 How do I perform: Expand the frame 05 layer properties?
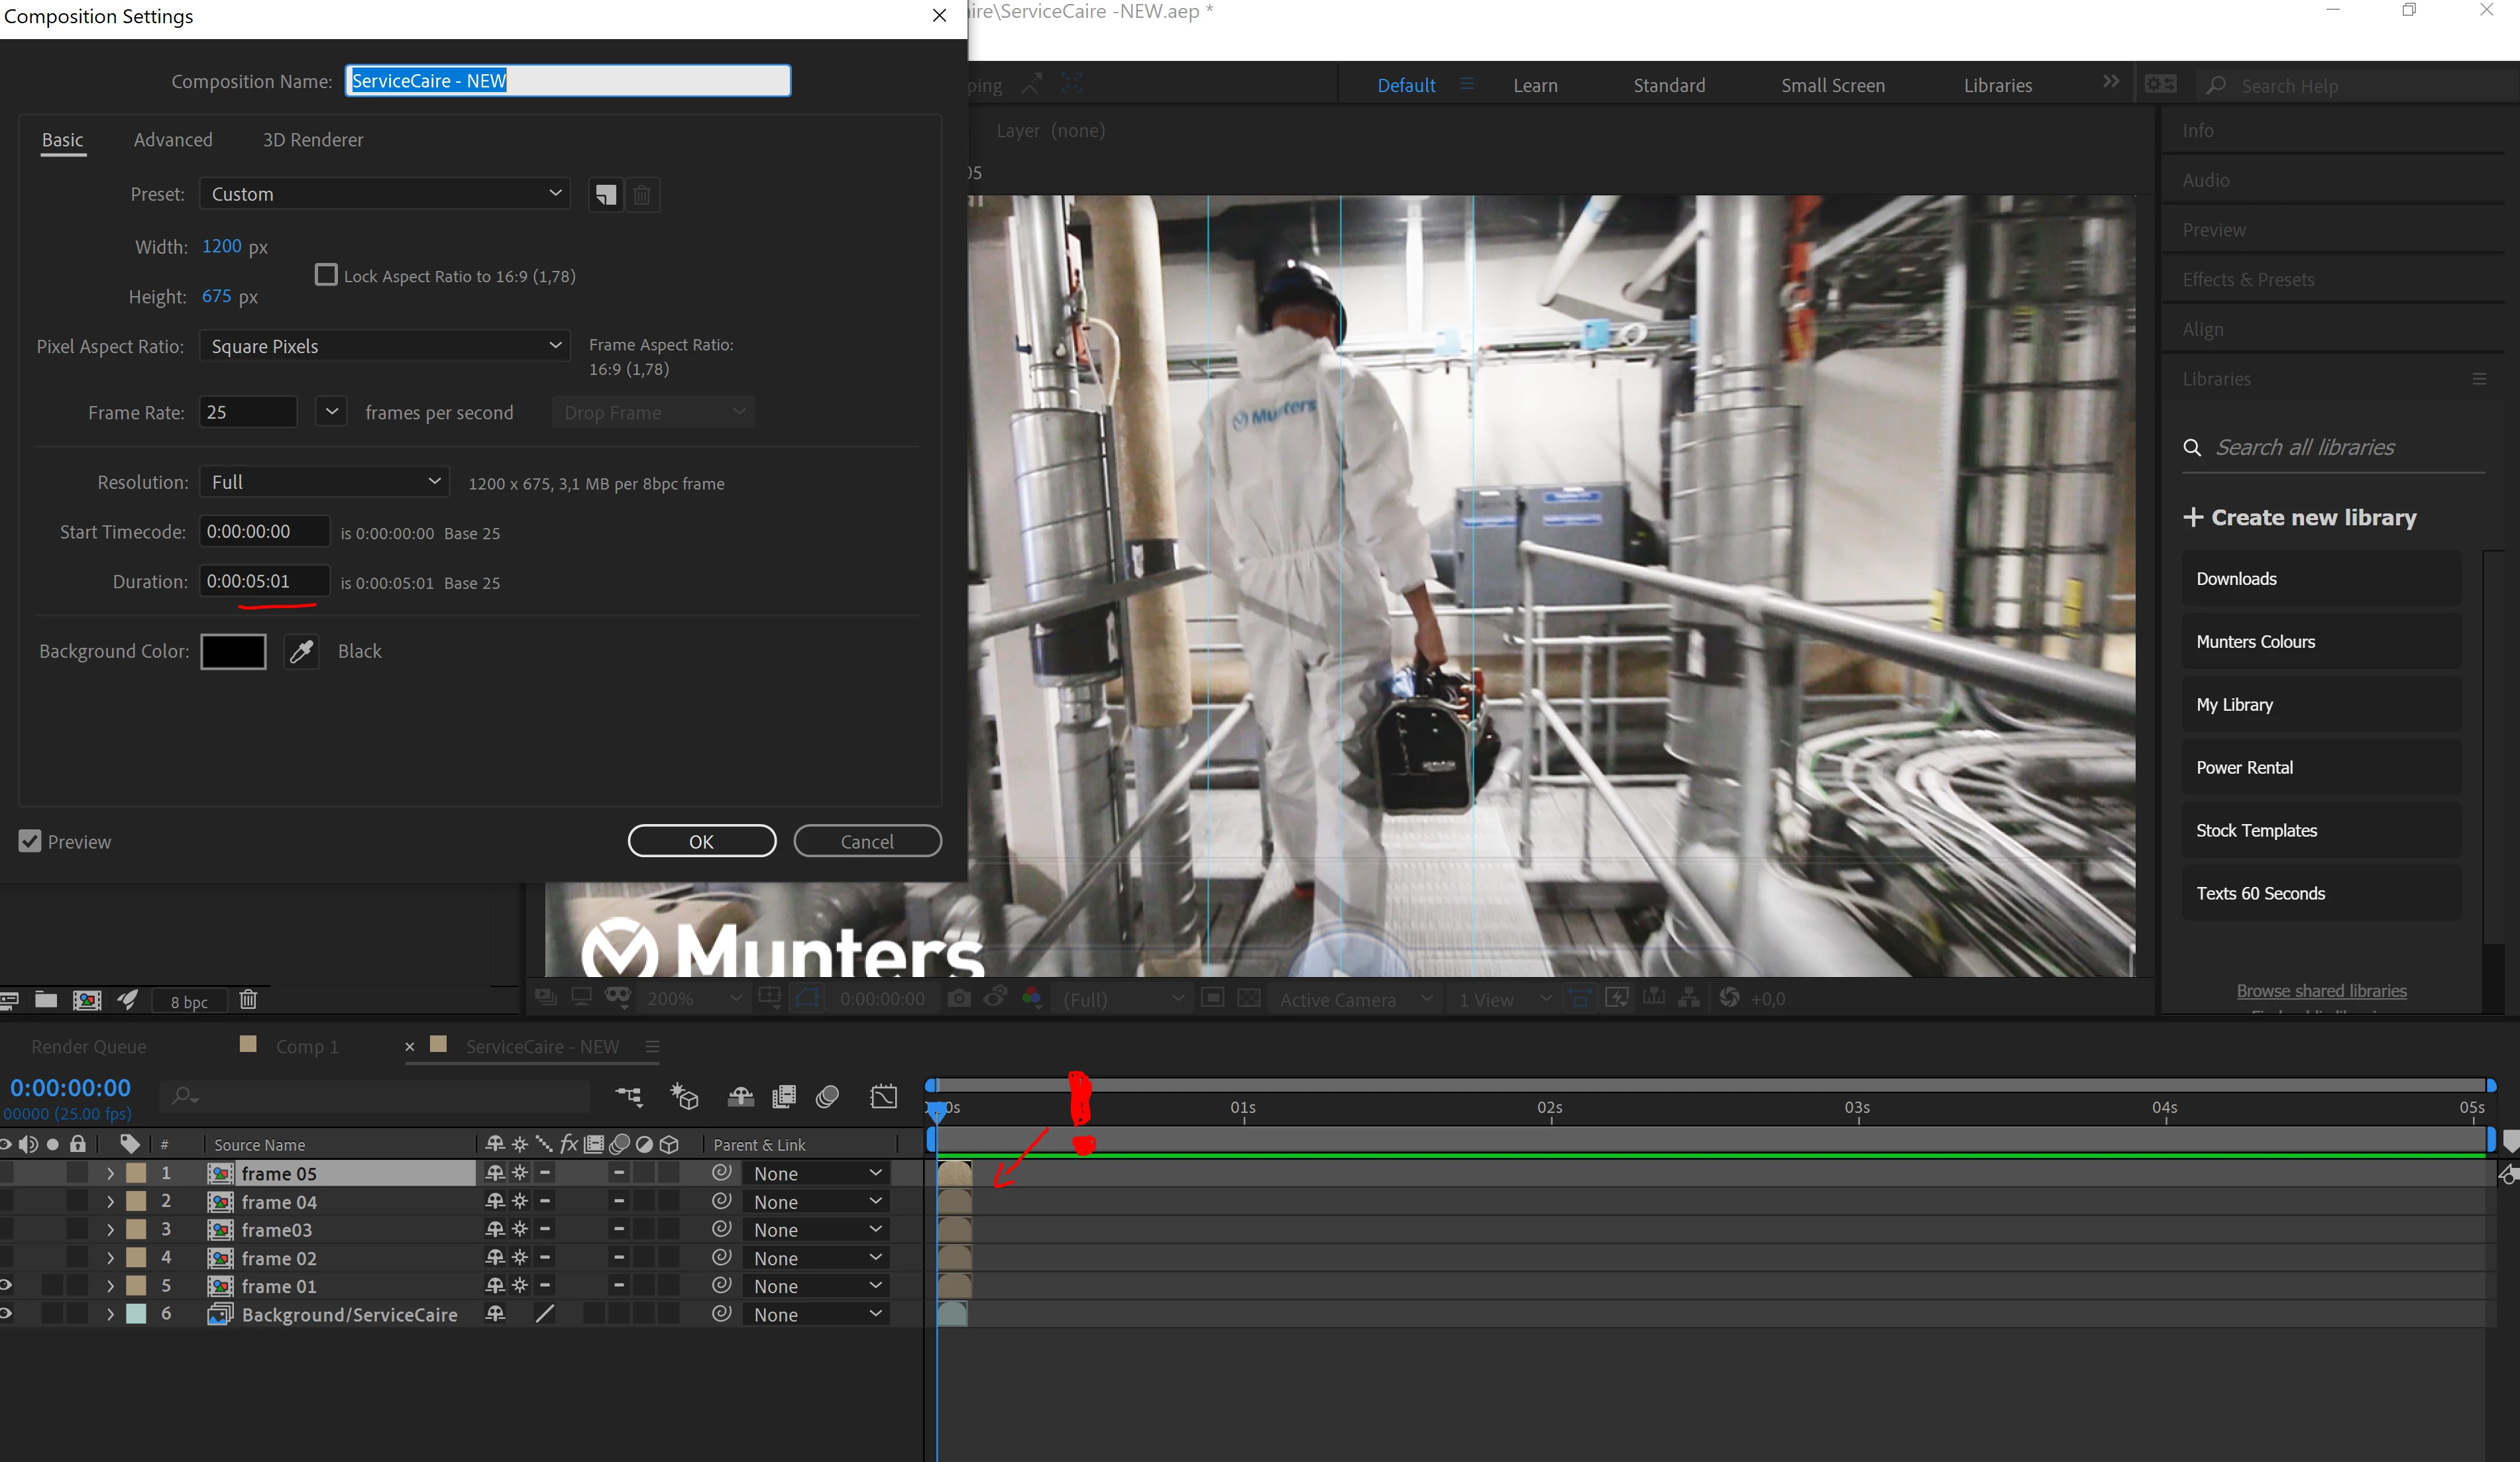coord(110,1174)
